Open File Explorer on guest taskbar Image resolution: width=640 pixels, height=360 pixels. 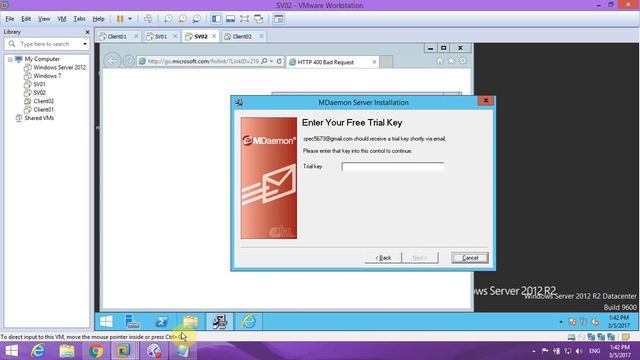(x=191, y=322)
